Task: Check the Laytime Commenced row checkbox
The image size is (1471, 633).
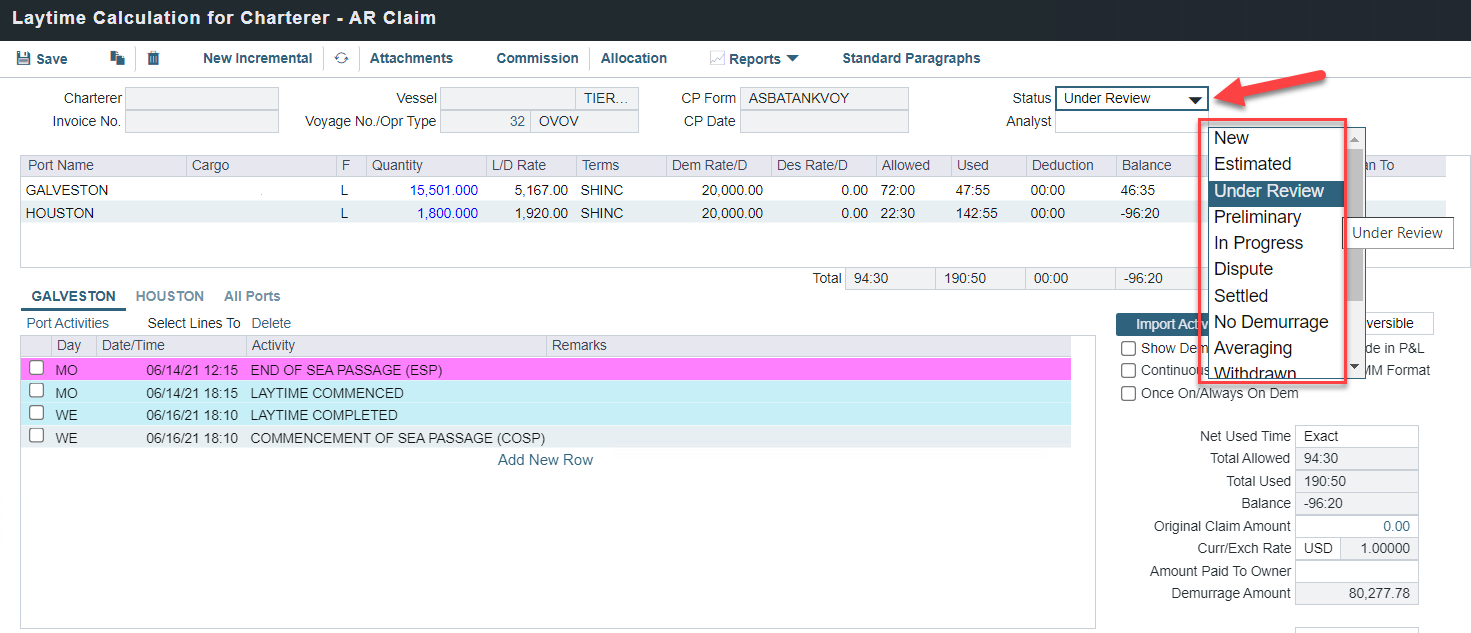Action: [x=37, y=392]
